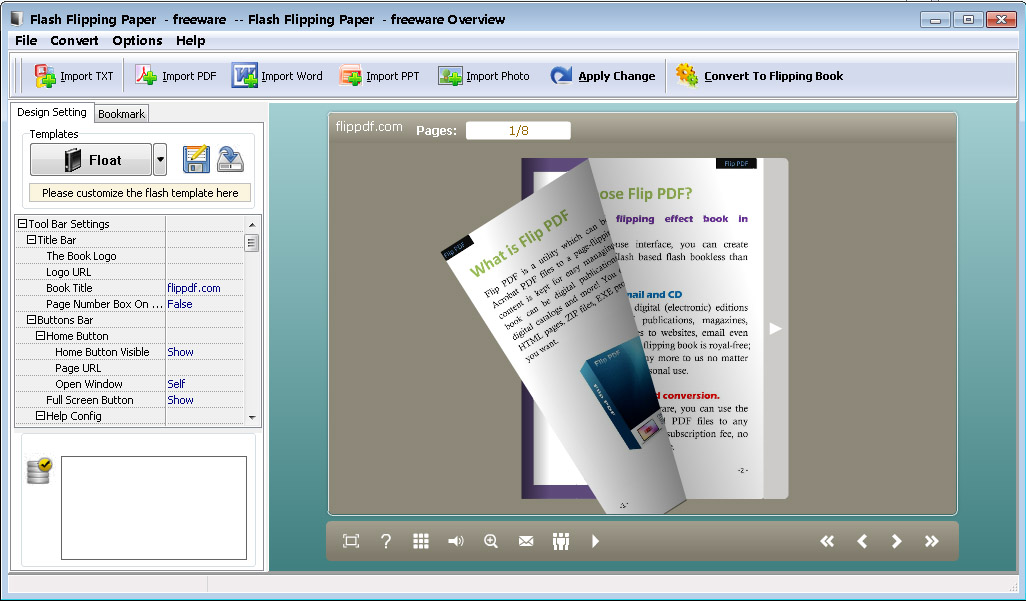Jump to the last page
1026x601 pixels.
pos(932,541)
